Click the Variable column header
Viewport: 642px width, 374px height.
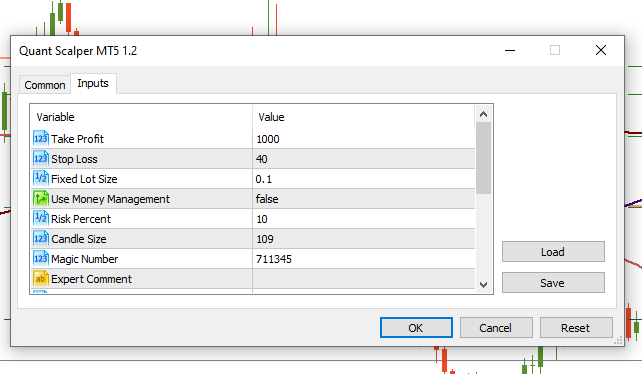point(141,117)
